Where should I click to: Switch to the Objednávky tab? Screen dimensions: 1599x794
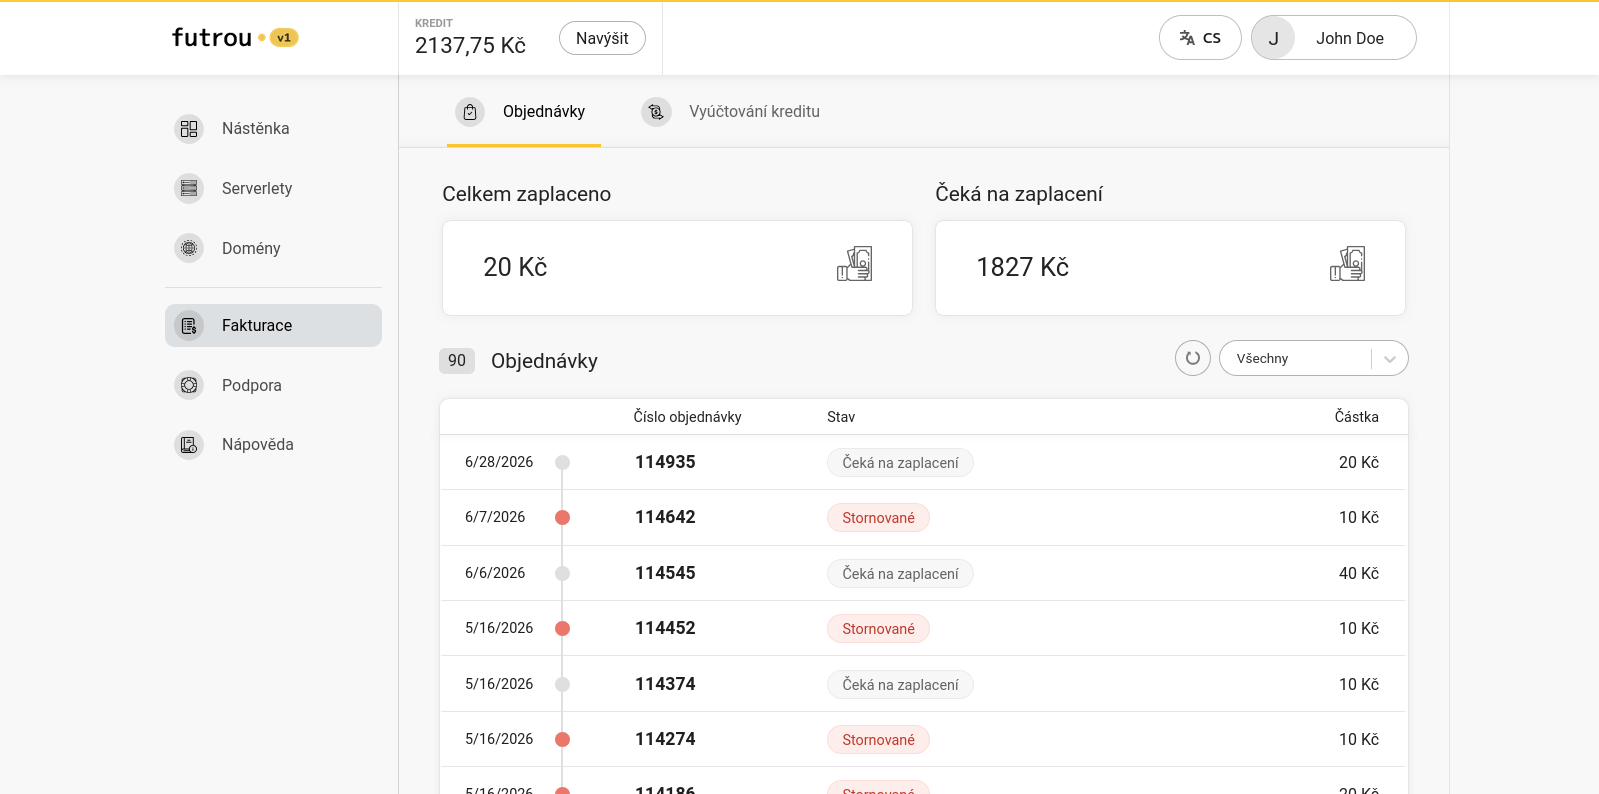(x=524, y=112)
